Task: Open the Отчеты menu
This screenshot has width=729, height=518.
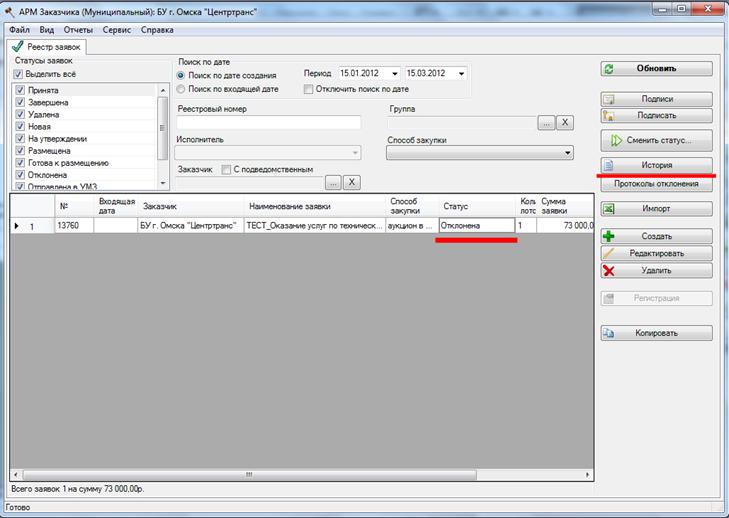Action: pos(78,30)
